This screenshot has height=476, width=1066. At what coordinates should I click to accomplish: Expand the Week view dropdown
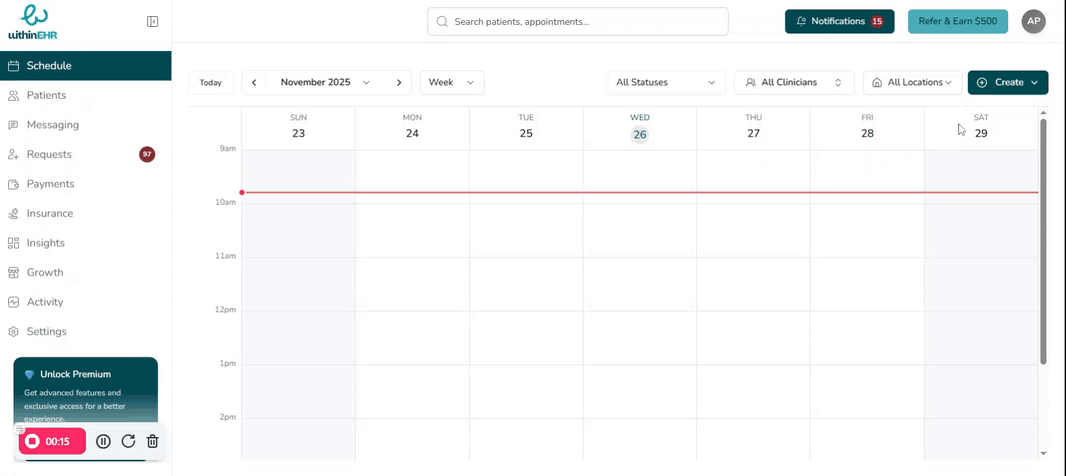(x=452, y=82)
